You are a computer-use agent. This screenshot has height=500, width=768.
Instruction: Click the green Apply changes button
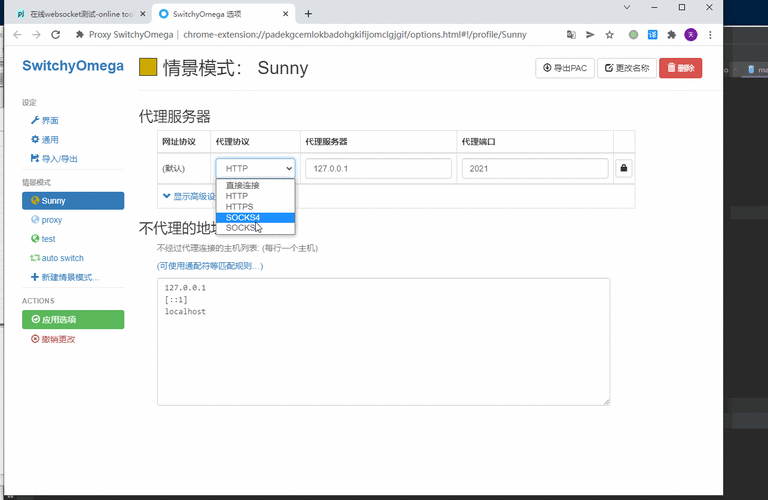(73, 320)
